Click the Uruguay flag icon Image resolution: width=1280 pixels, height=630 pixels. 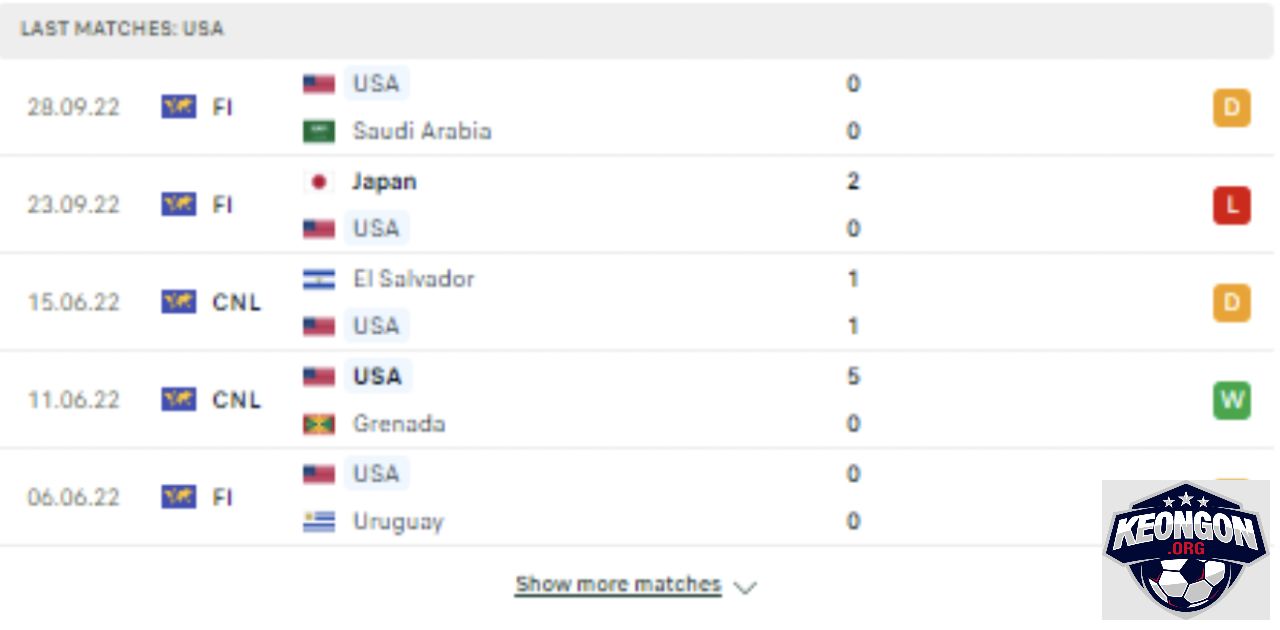[x=319, y=521]
